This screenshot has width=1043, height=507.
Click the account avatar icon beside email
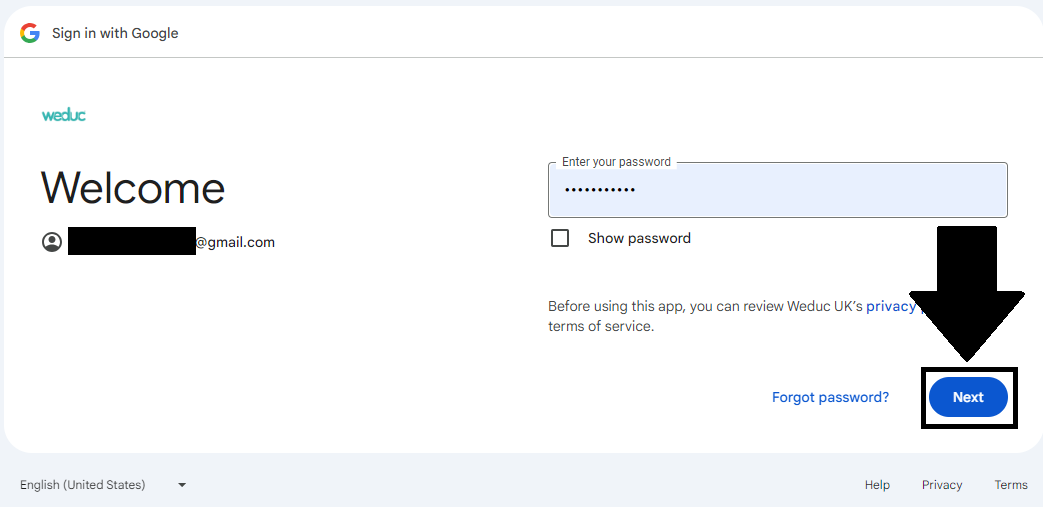(x=52, y=242)
